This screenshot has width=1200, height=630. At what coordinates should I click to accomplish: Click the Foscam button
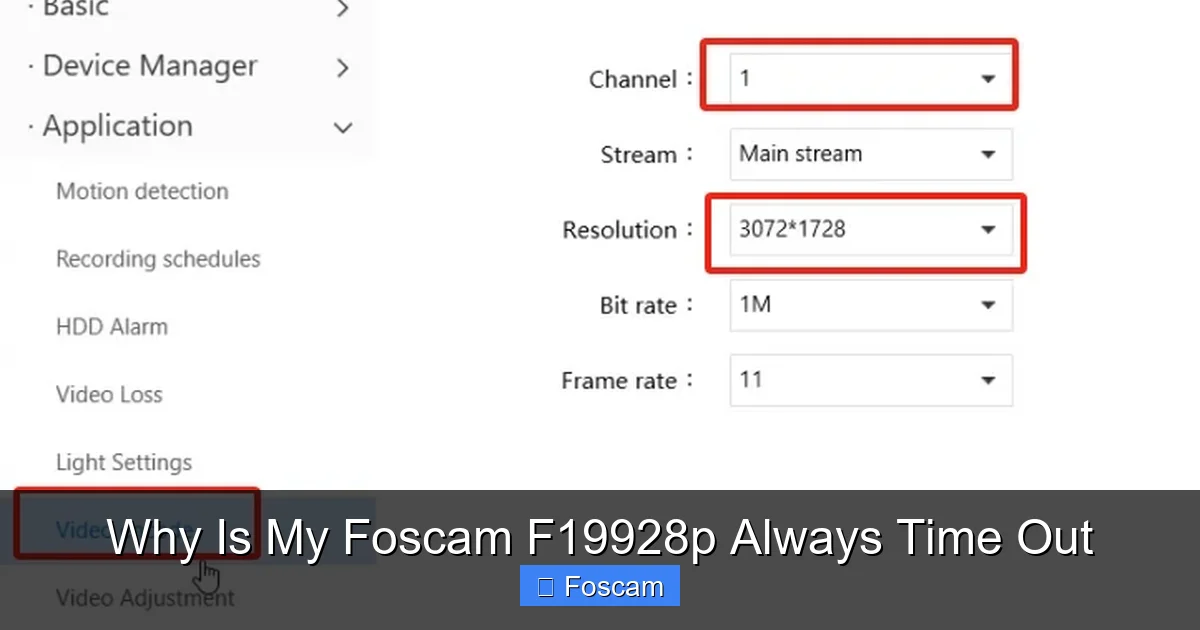pyautogui.click(x=599, y=585)
